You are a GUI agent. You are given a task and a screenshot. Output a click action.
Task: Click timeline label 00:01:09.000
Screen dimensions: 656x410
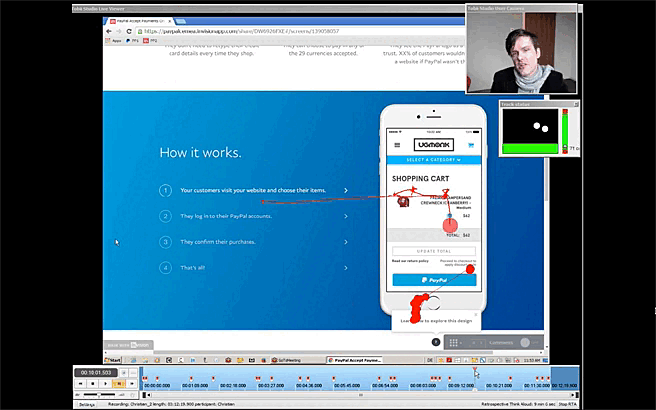(x=195, y=386)
